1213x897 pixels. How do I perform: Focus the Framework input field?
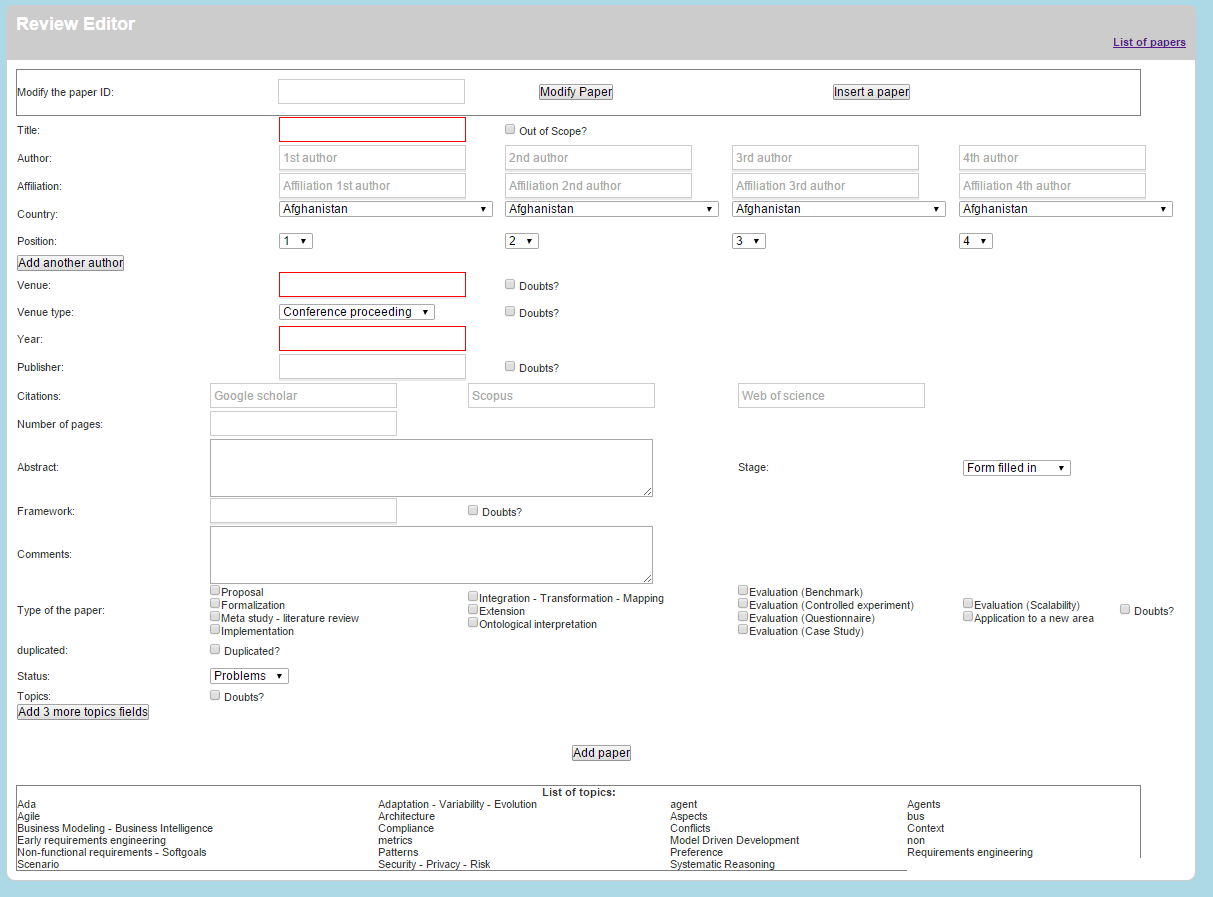(303, 511)
